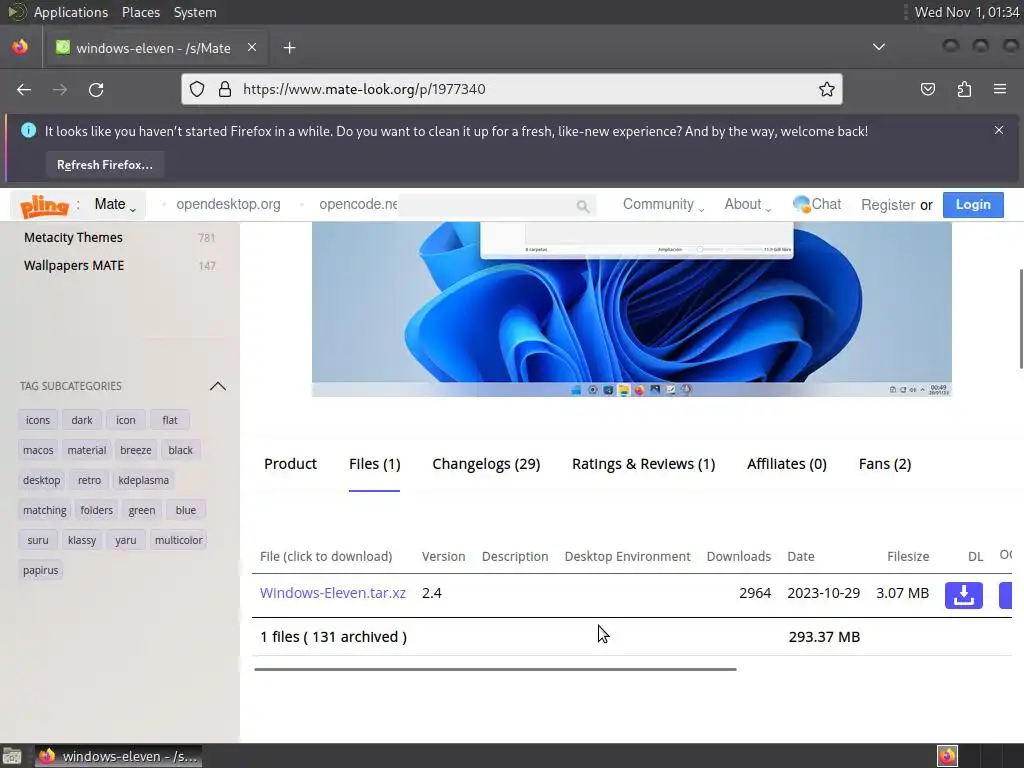1024x768 pixels.
Task: Dismiss the Firefox refresh notification
Action: click(x=999, y=130)
